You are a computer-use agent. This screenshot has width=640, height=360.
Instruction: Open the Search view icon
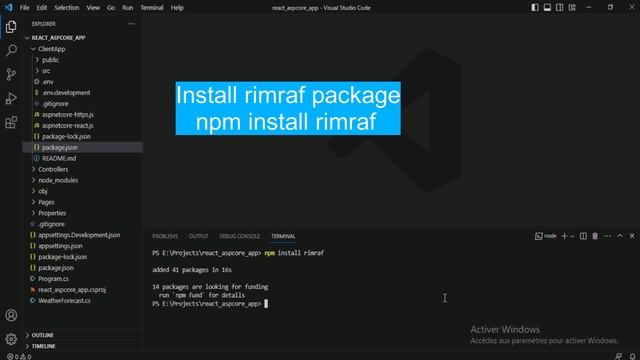(11, 50)
